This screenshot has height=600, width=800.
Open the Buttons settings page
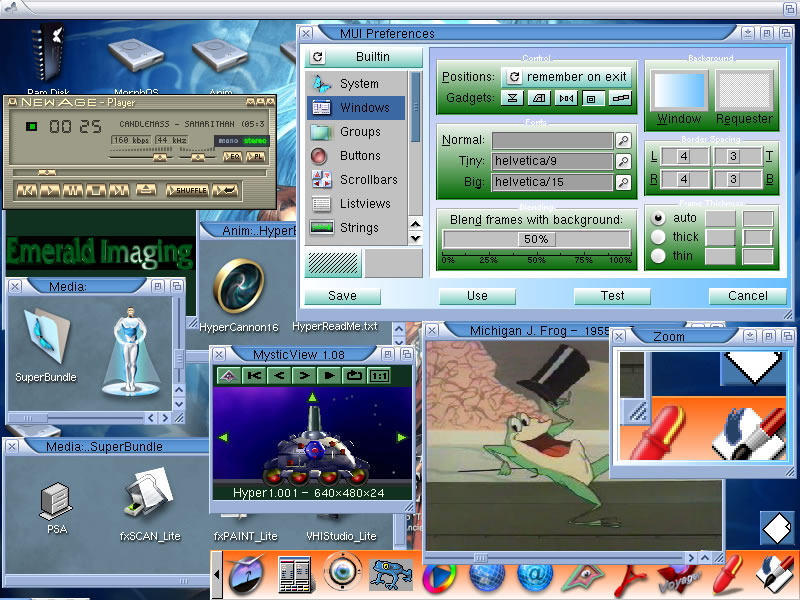(356, 156)
